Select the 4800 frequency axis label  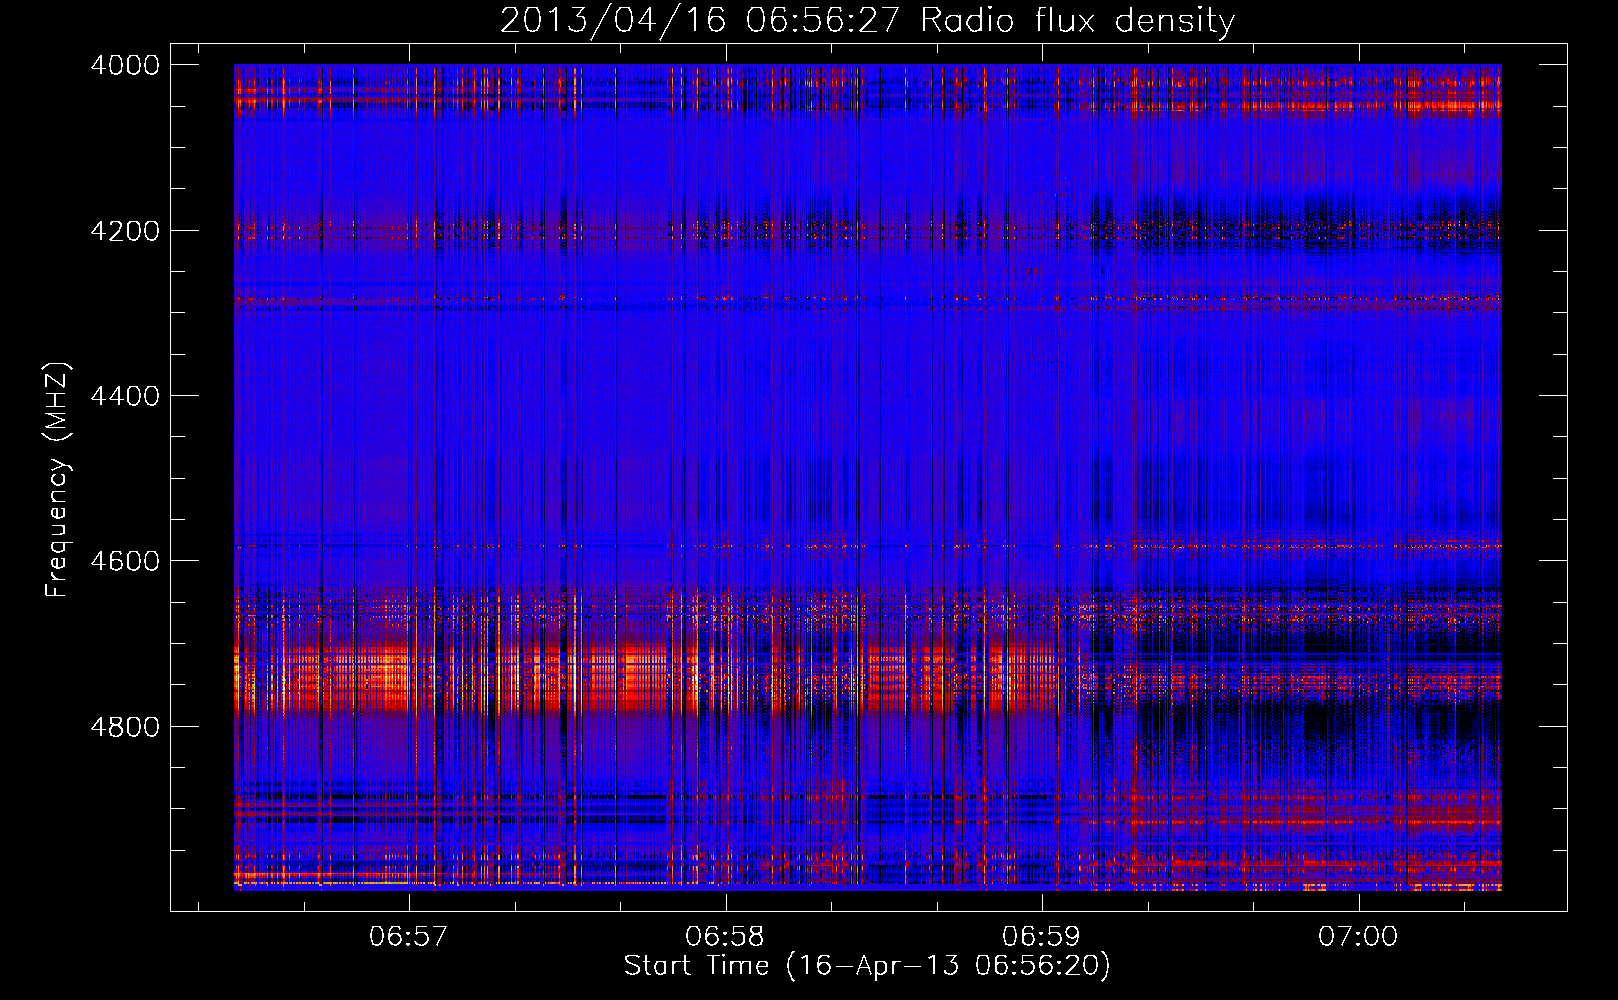[x=125, y=727]
